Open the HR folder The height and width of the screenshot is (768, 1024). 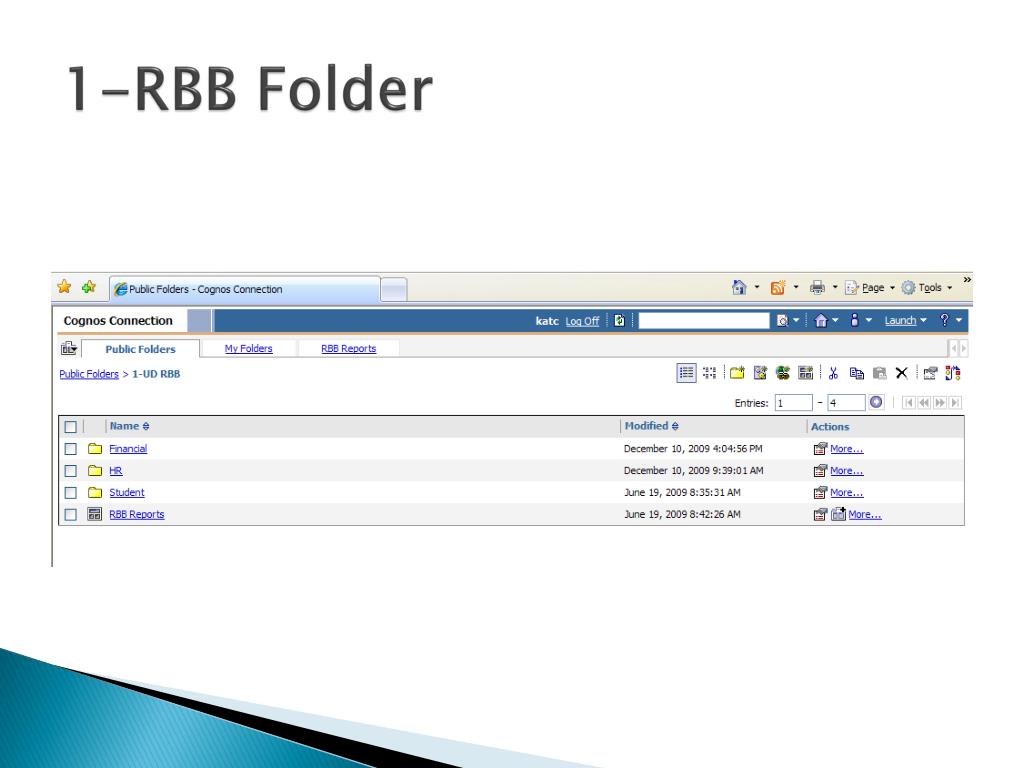click(x=116, y=470)
